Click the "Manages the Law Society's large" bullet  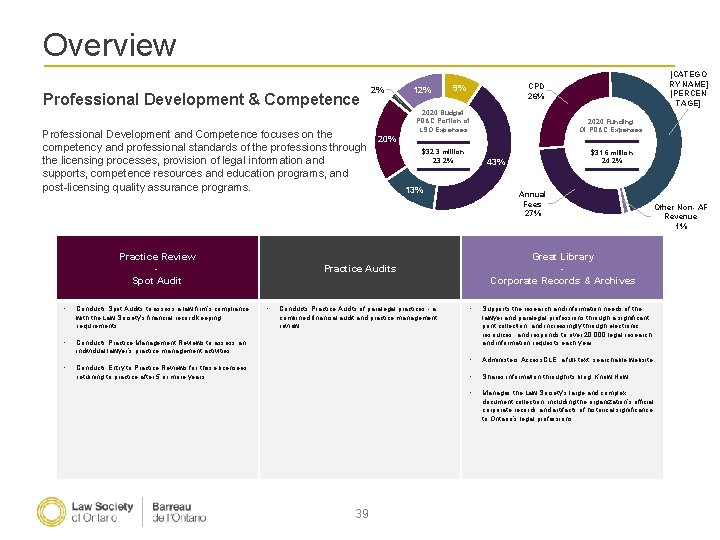click(x=568, y=406)
